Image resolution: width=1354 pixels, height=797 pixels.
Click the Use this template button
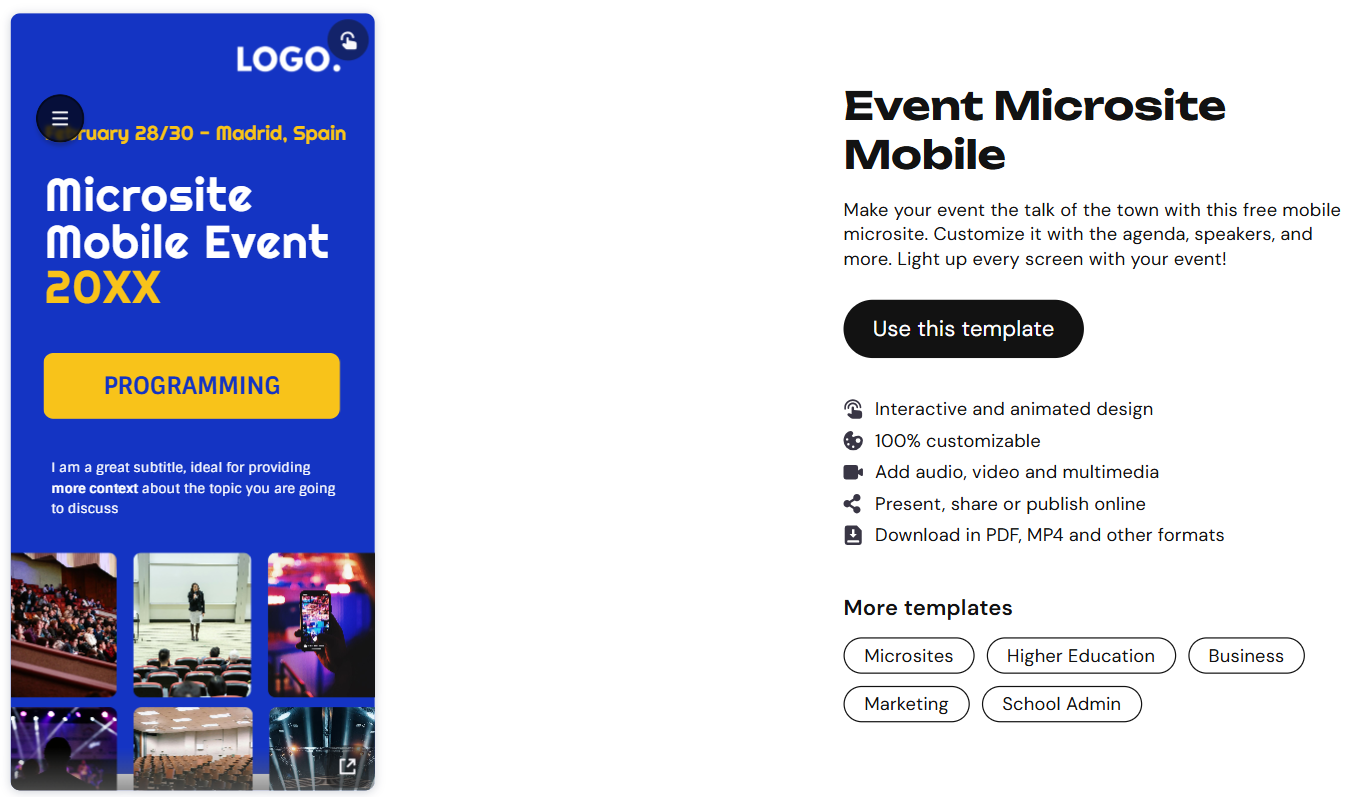(962, 328)
